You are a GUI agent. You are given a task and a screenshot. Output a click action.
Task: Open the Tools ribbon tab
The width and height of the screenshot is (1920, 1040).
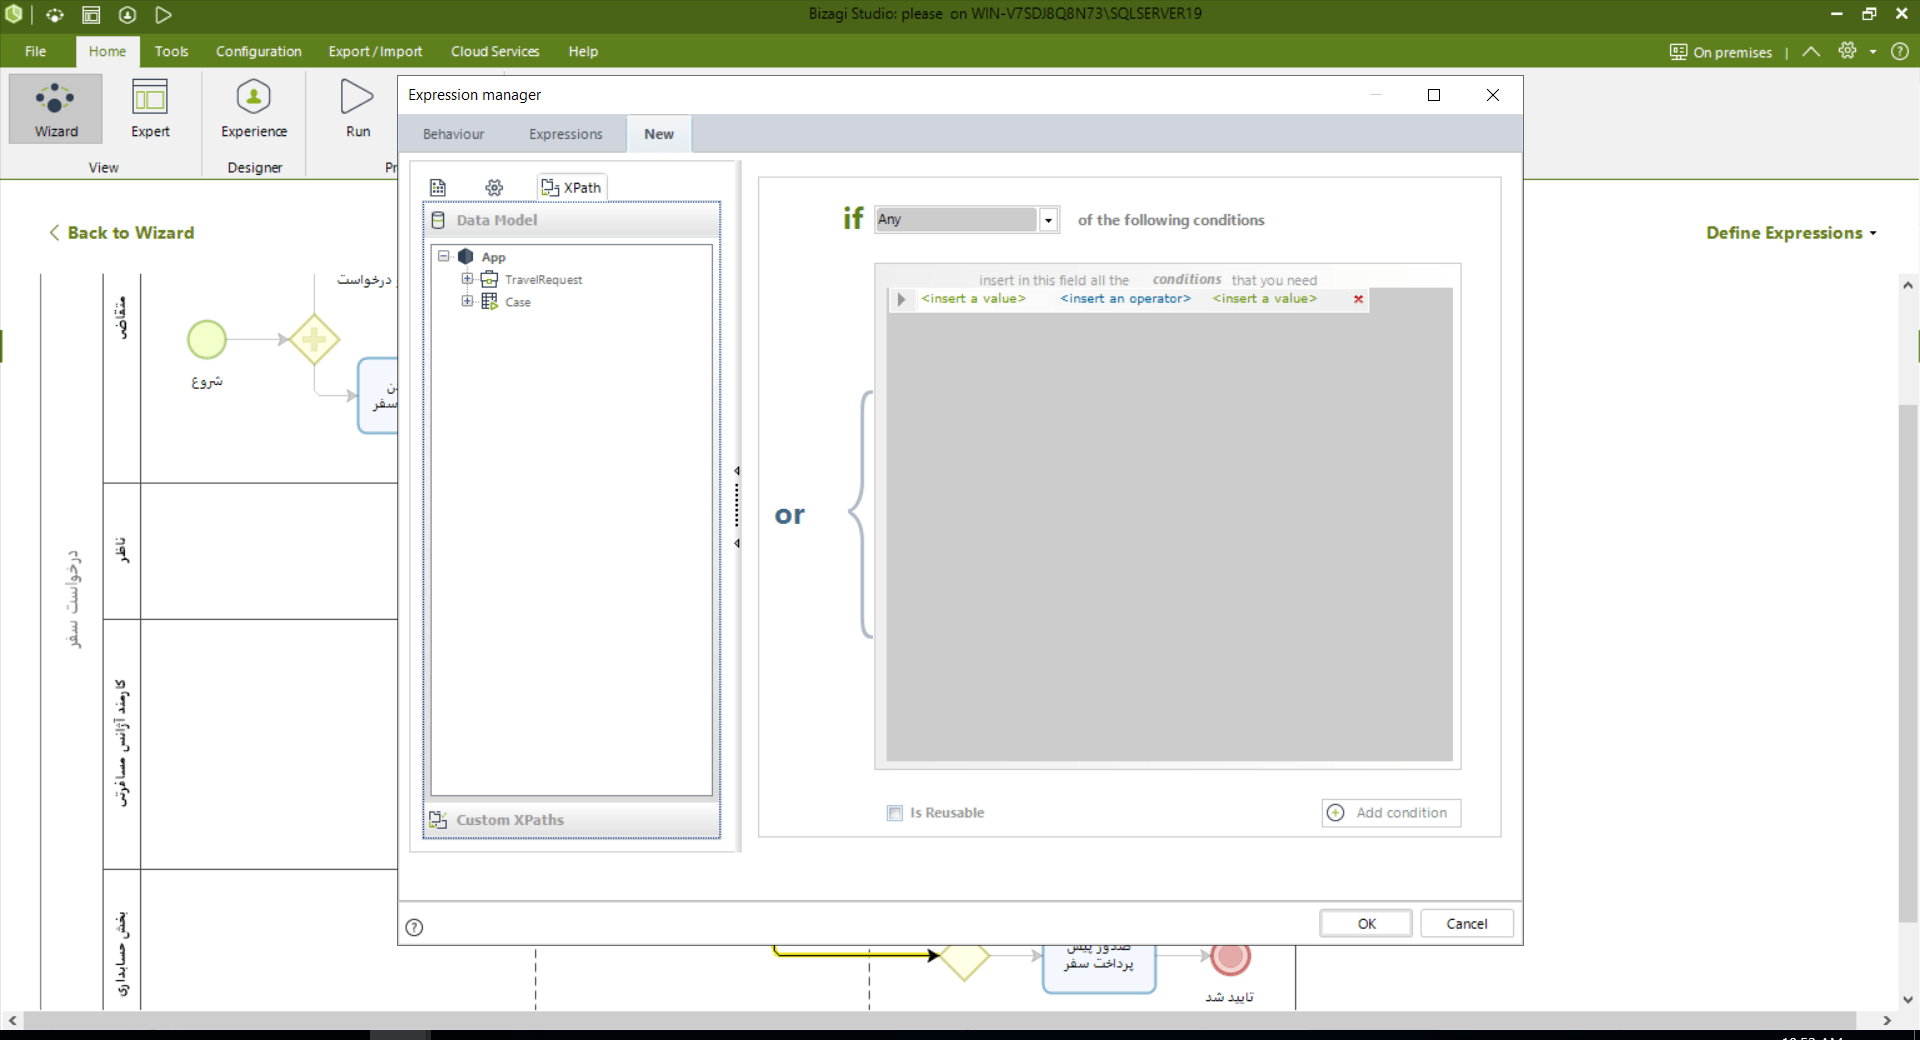pyautogui.click(x=171, y=51)
